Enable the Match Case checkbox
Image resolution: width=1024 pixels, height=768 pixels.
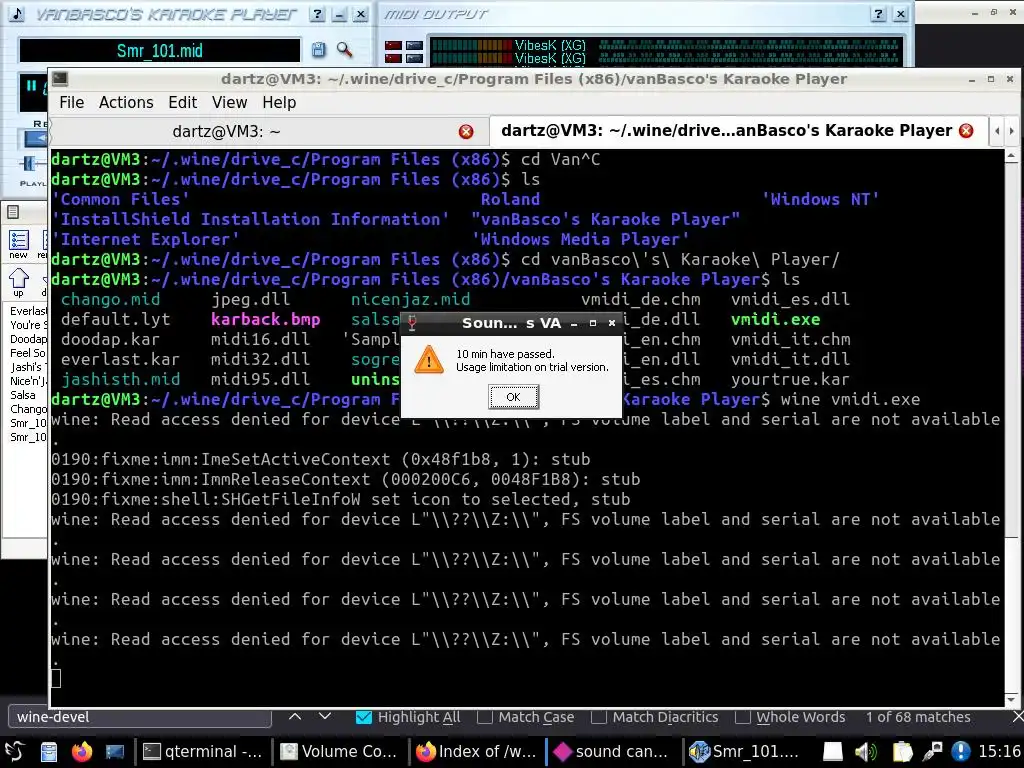coord(485,717)
